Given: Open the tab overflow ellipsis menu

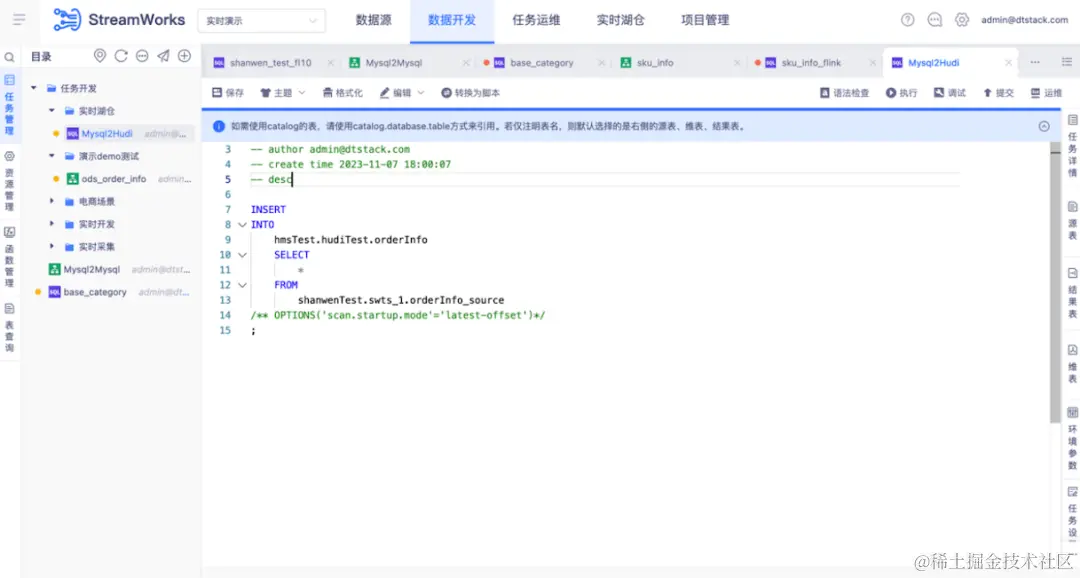Looking at the screenshot, I should click(x=1035, y=62).
